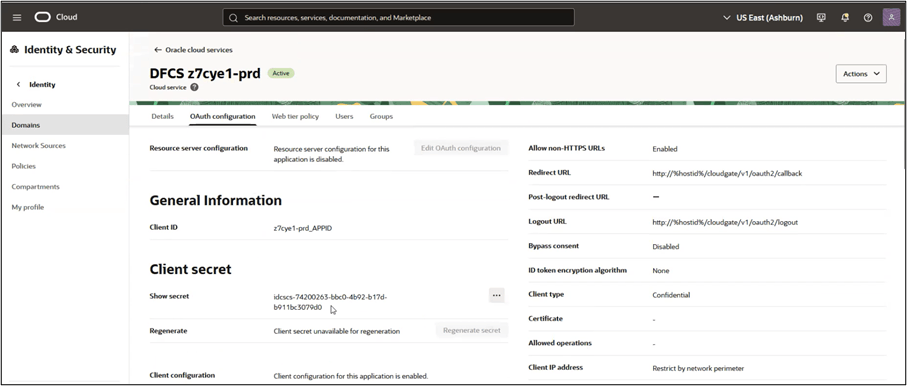Click the Restrict by network perimeter value
This screenshot has width=907, height=386.
698,368
